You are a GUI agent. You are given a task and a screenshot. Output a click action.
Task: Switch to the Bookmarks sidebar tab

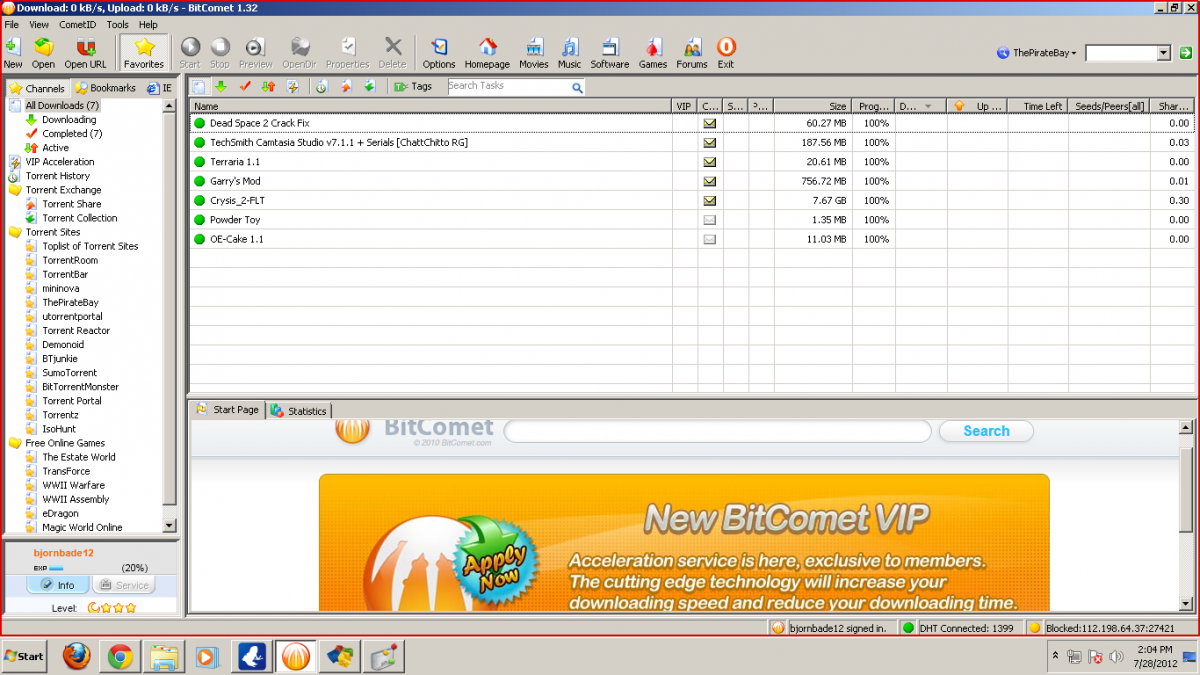tap(106, 88)
